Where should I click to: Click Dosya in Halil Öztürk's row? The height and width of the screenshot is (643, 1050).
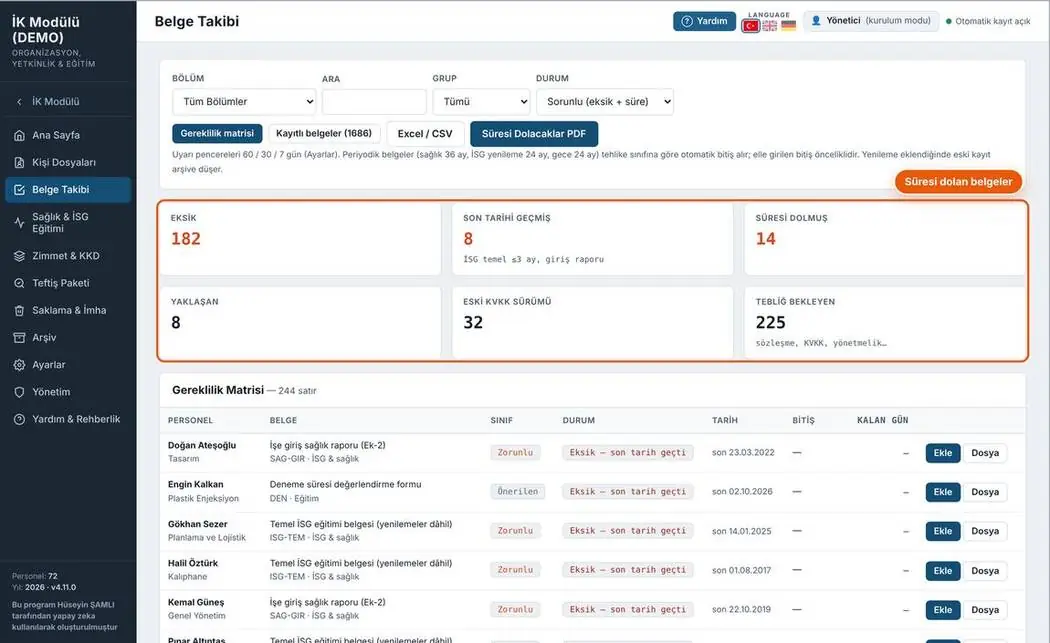pos(985,571)
